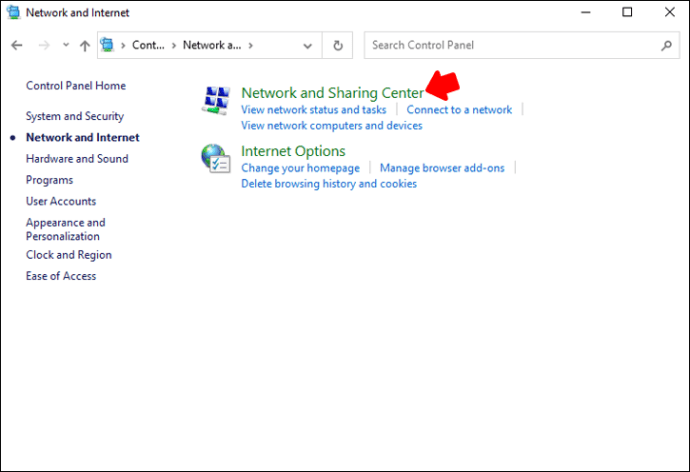Open the recent locations dropdown arrow
Screen dimensions: 690x472
[x=66, y=46]
